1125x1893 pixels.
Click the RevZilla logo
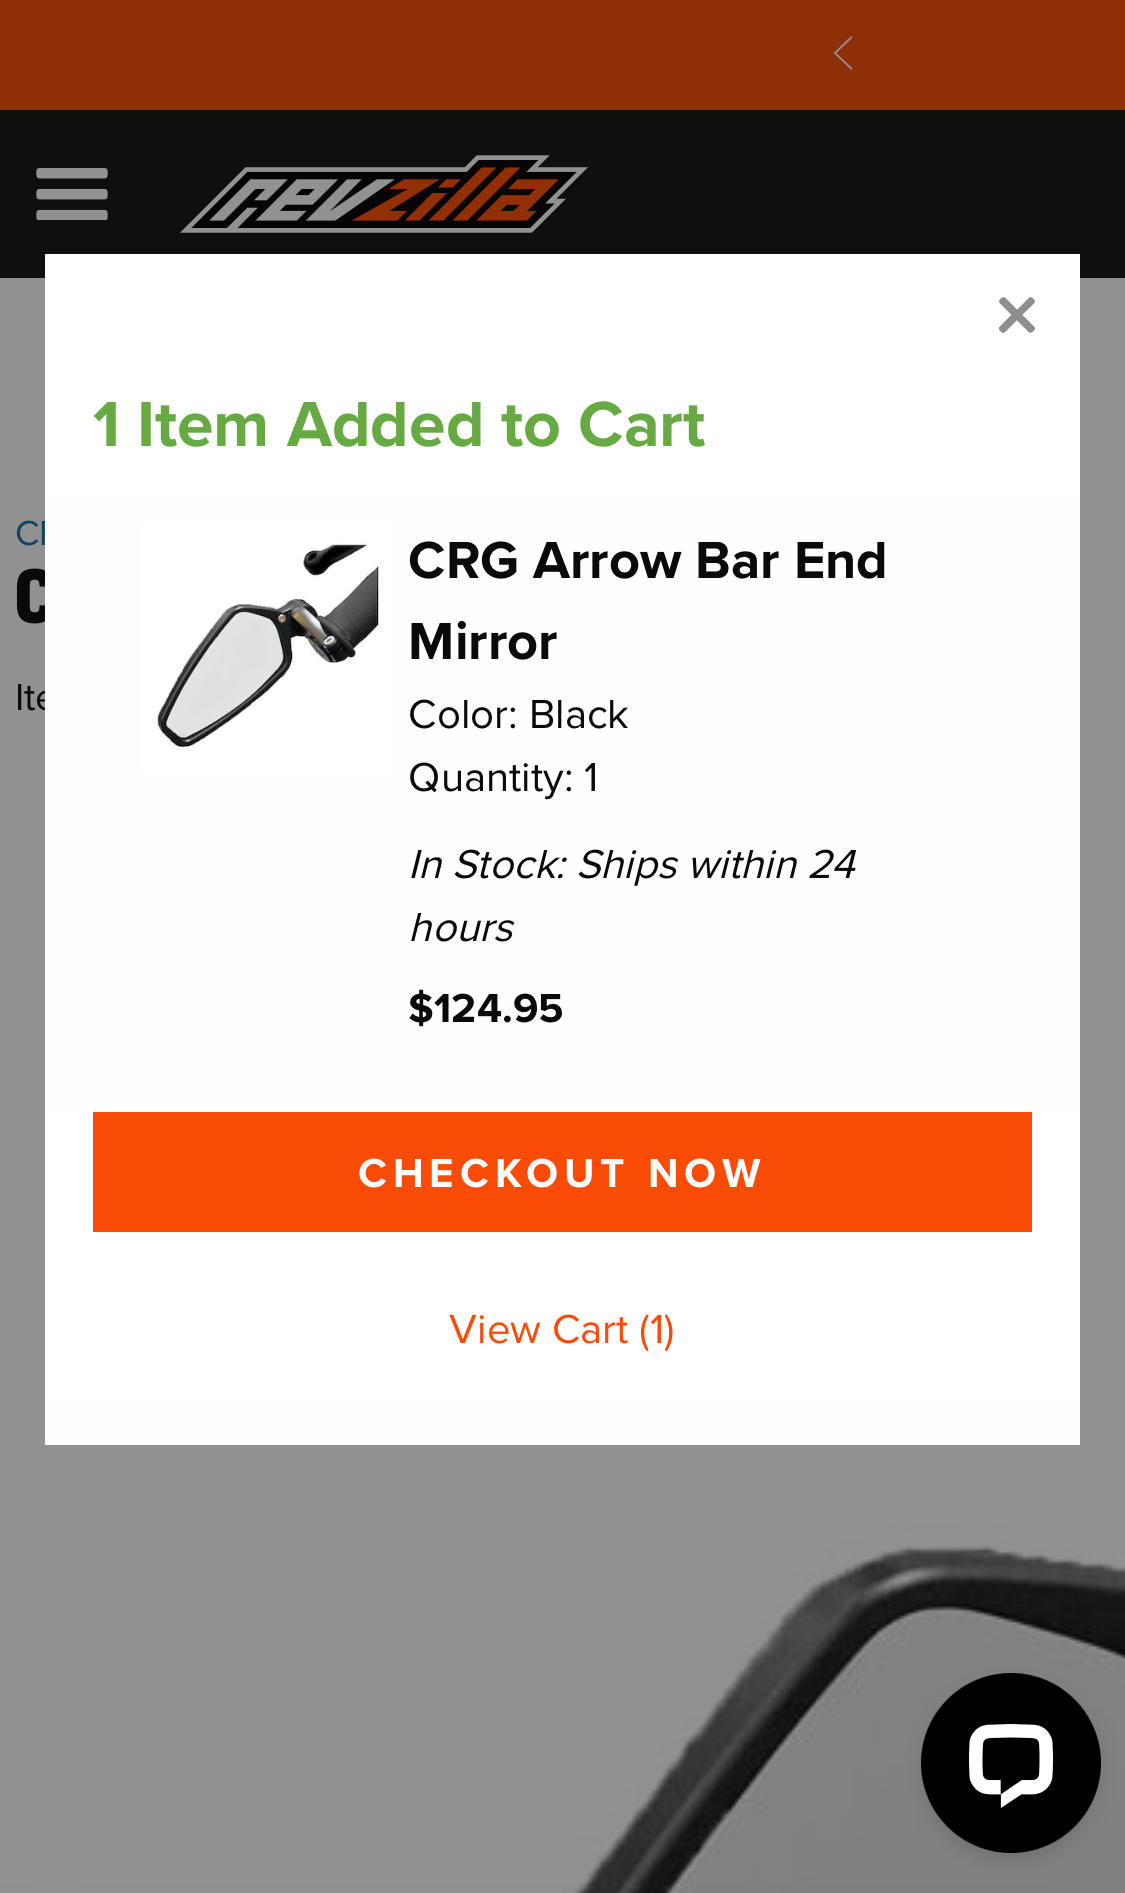[384, 195]
